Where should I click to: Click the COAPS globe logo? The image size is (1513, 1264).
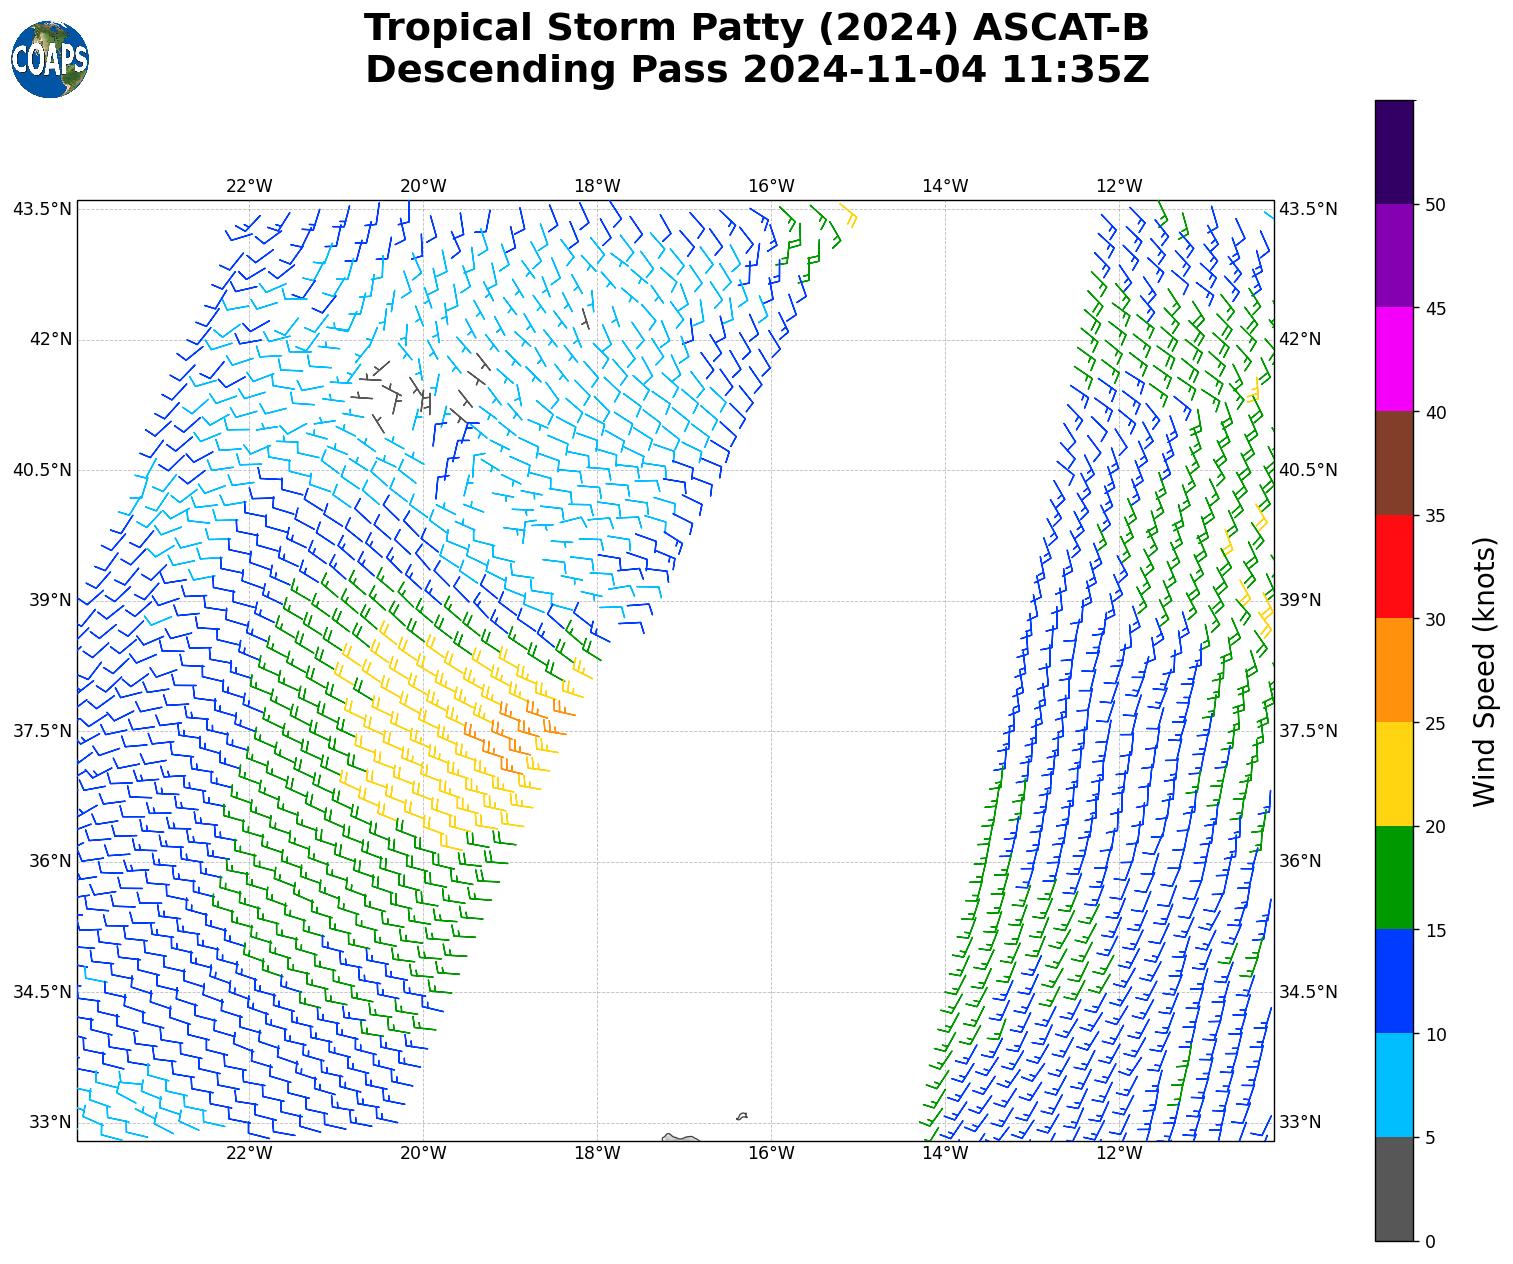[x=50, y=60]
